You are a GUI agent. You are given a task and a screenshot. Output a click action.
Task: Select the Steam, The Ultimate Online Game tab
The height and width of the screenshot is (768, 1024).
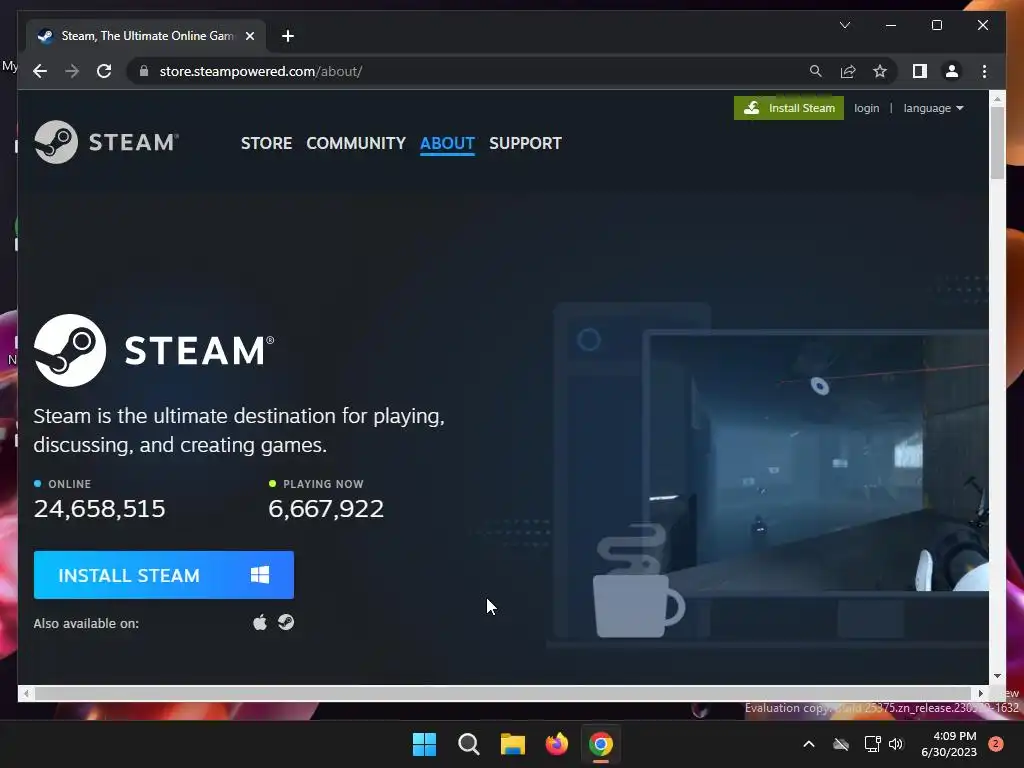(146, 36)
